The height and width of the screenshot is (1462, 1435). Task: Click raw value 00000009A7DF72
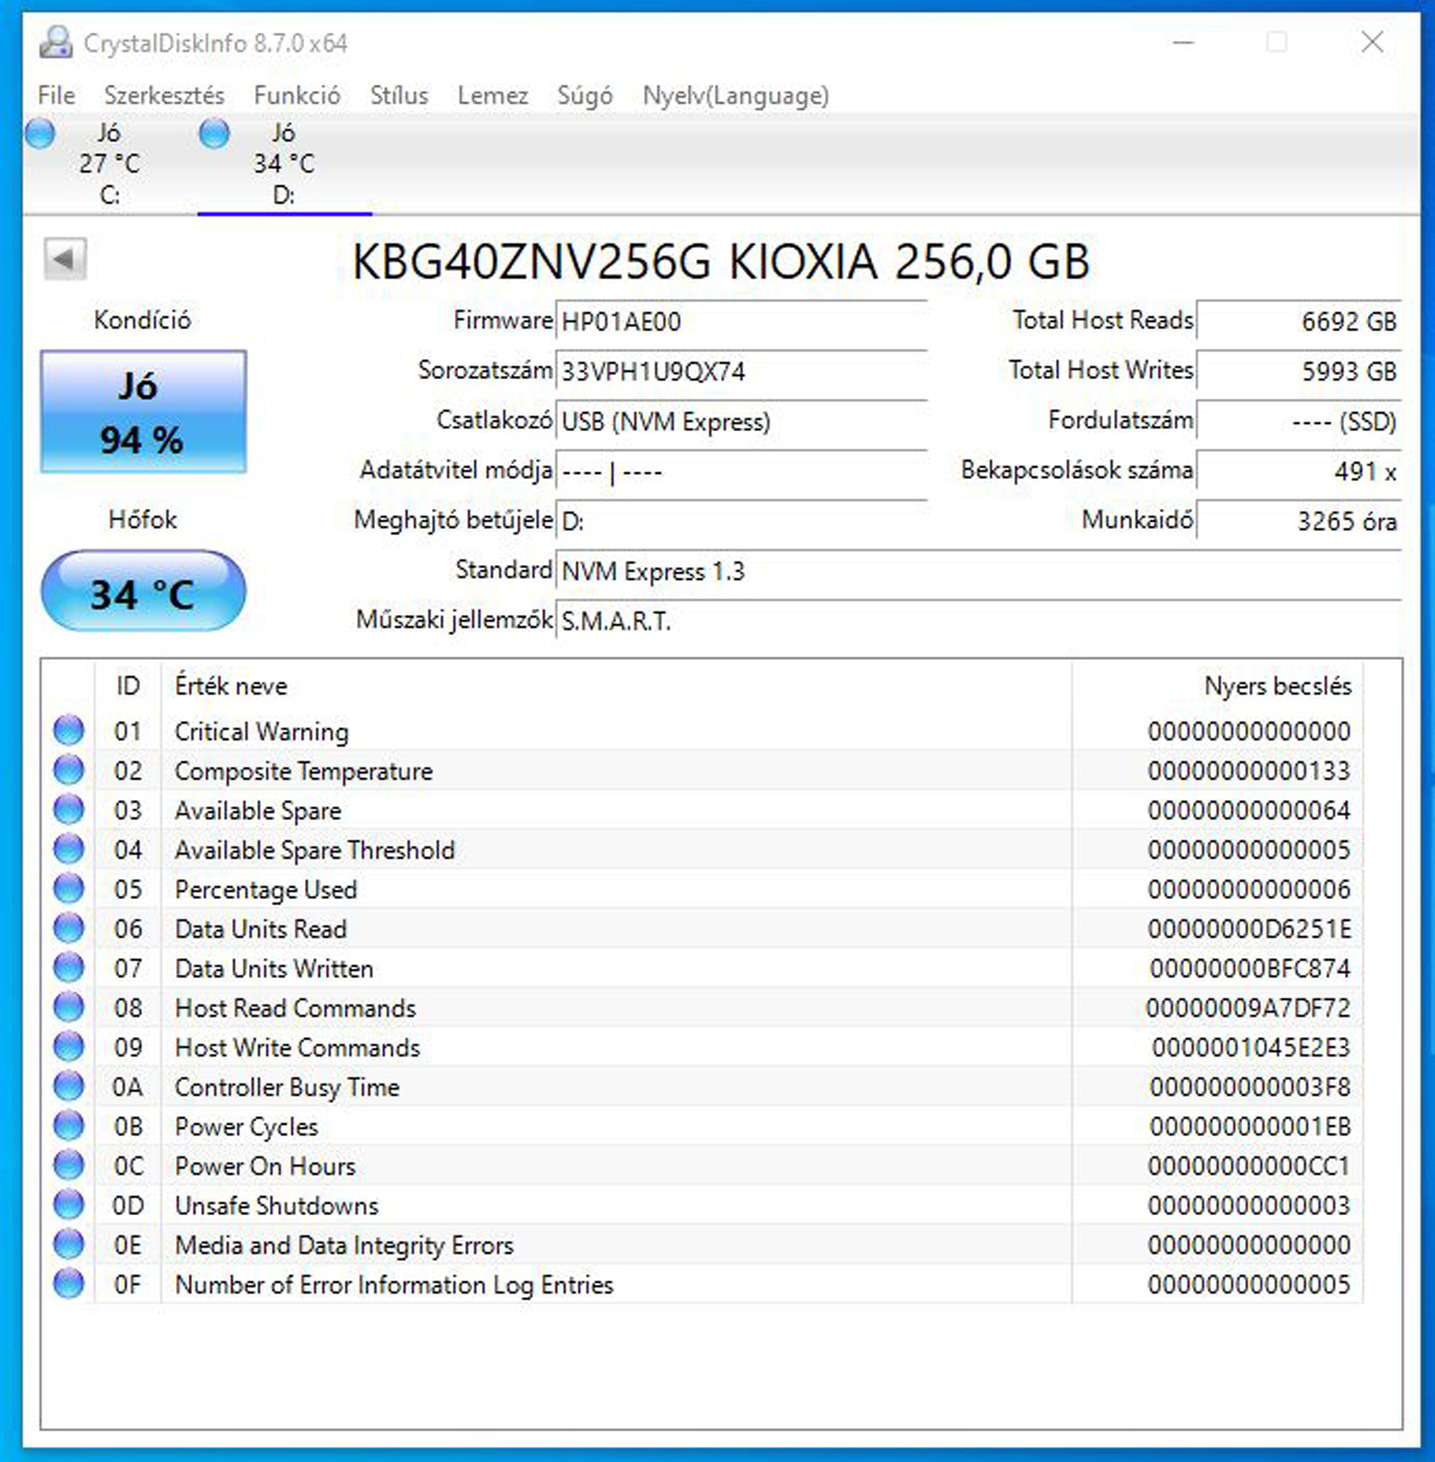1248,1008
